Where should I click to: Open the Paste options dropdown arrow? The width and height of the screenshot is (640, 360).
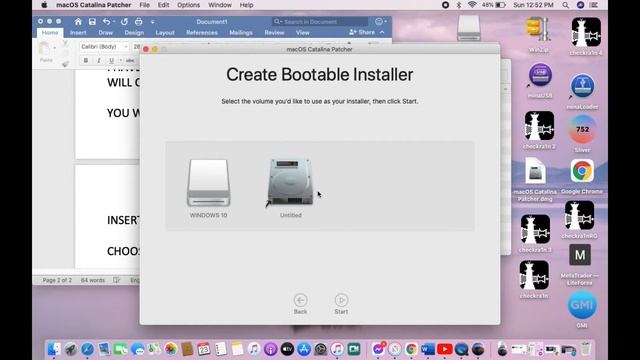[55, 48]
